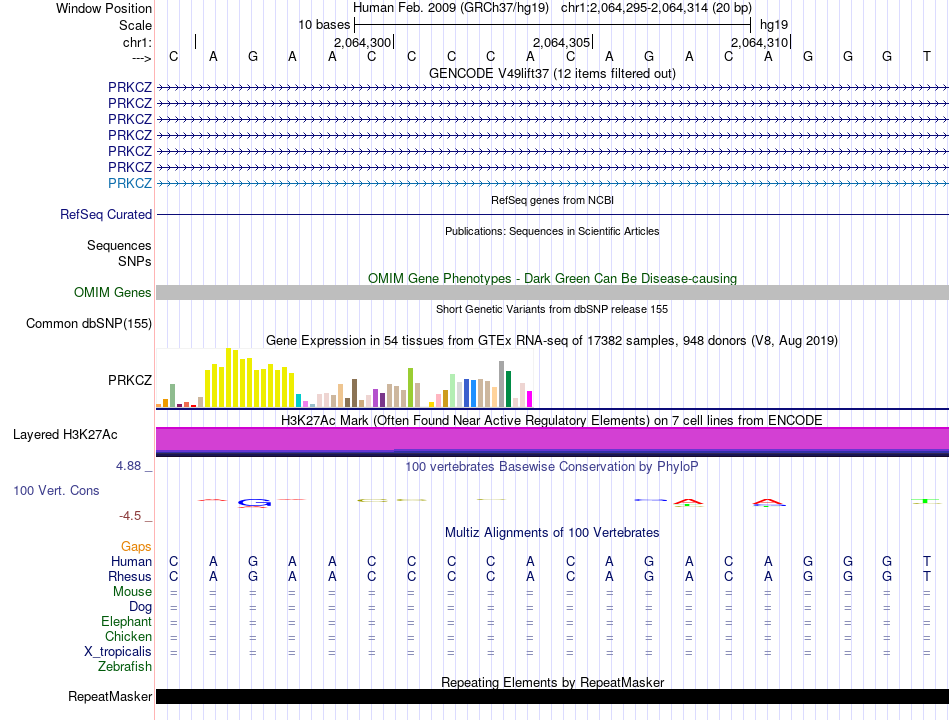Click the gray OMIM Genes bar
Screen dimensions: 950x720
click(x=552, y=292)
